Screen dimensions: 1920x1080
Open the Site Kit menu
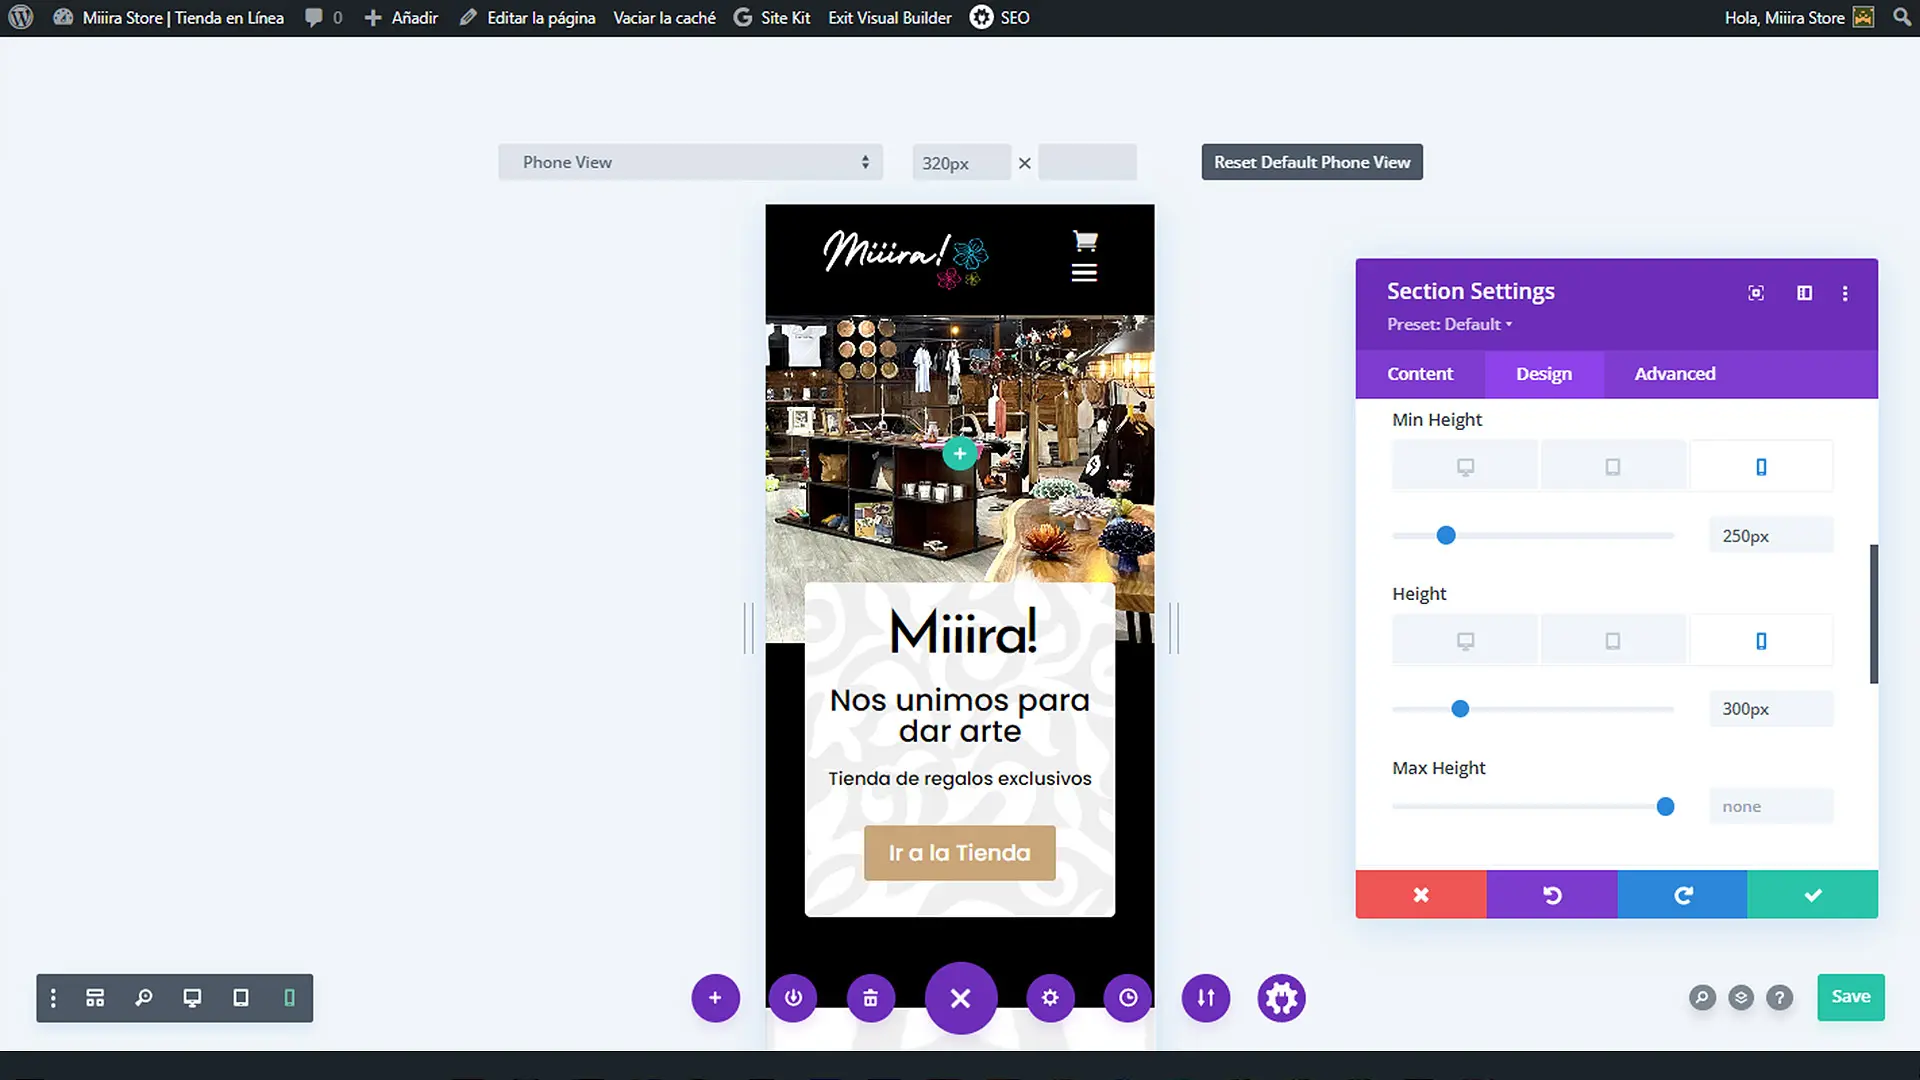point(772,17)
